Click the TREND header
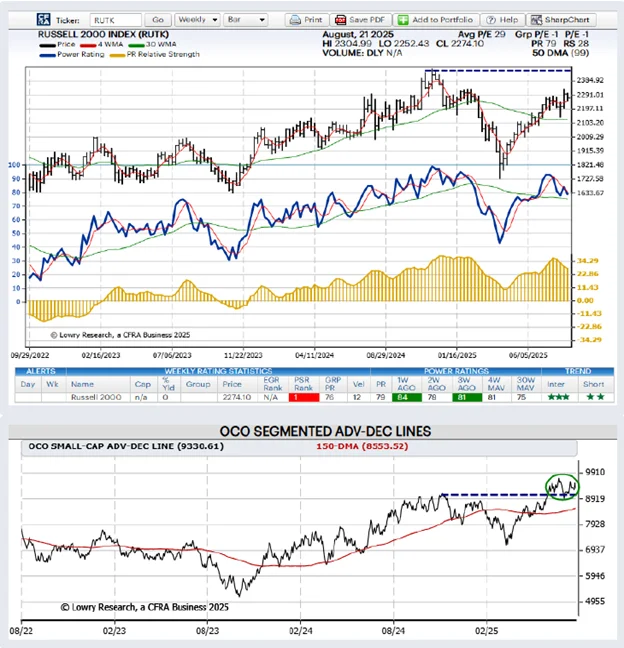 [578, 371]
